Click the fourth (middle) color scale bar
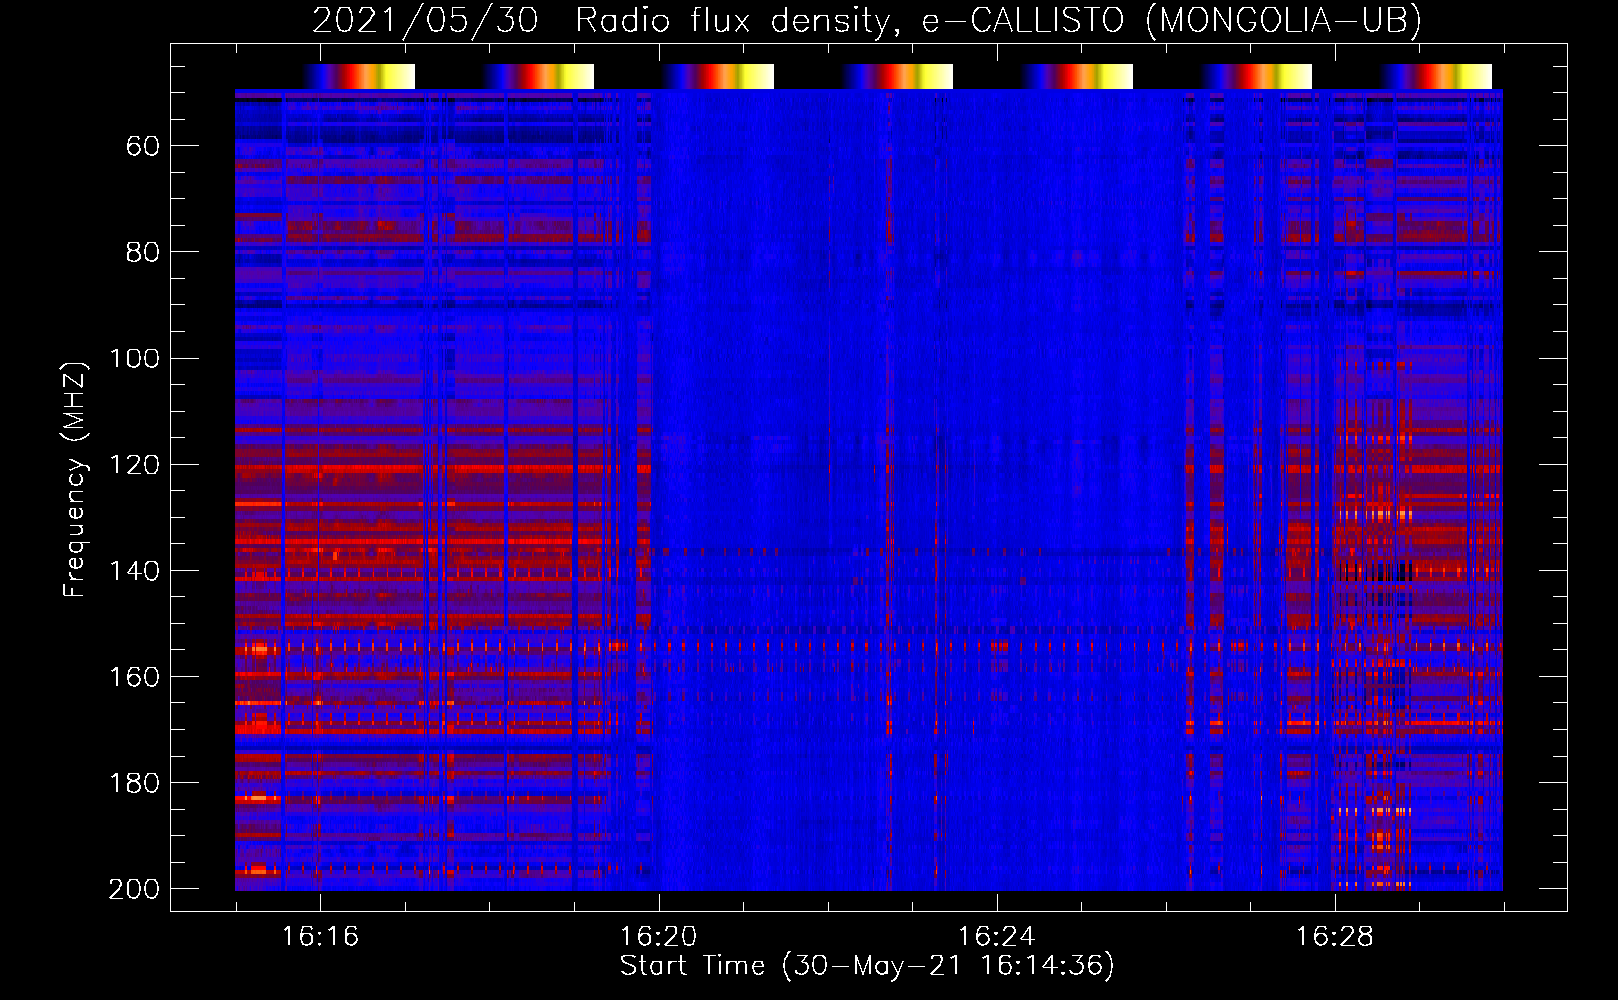The height and width of the screenshot is (1000, 1618). click(898, 77)
